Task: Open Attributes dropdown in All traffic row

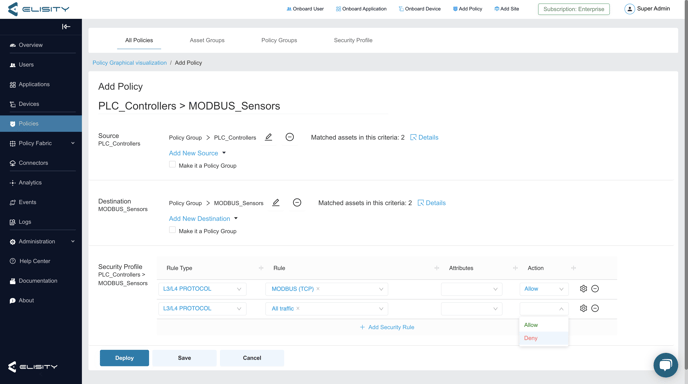Action: pyautogui.click(x=472, y=309)
